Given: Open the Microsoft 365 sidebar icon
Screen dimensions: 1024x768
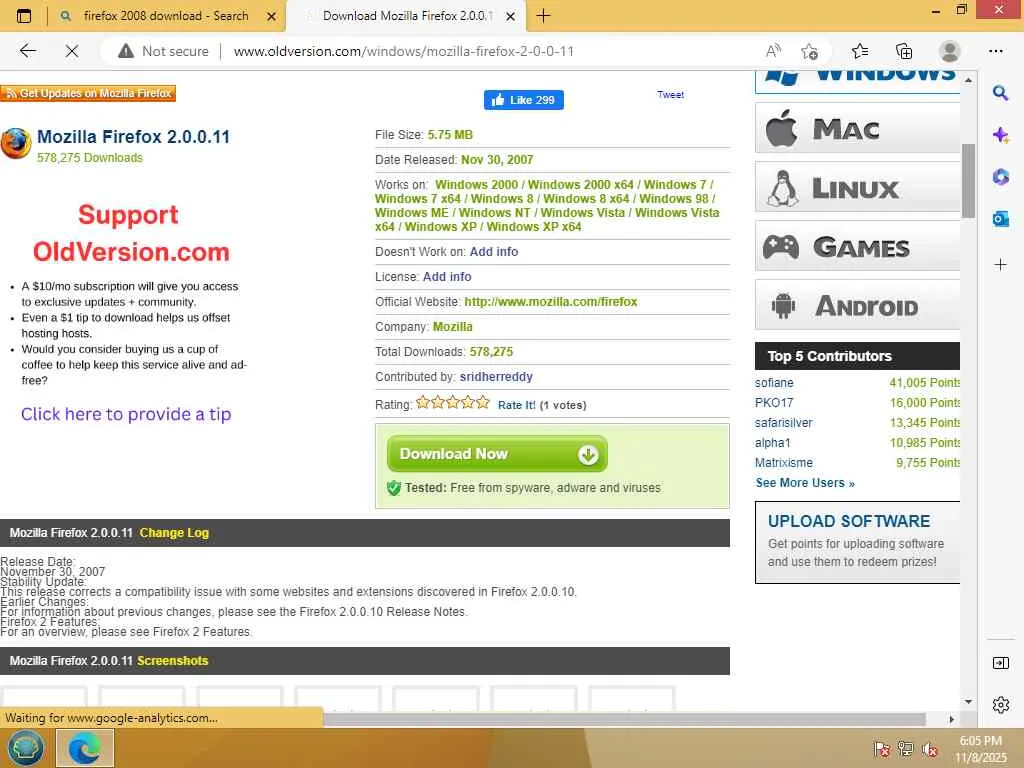Looking at the screenshot, I should pos(1000,177).
